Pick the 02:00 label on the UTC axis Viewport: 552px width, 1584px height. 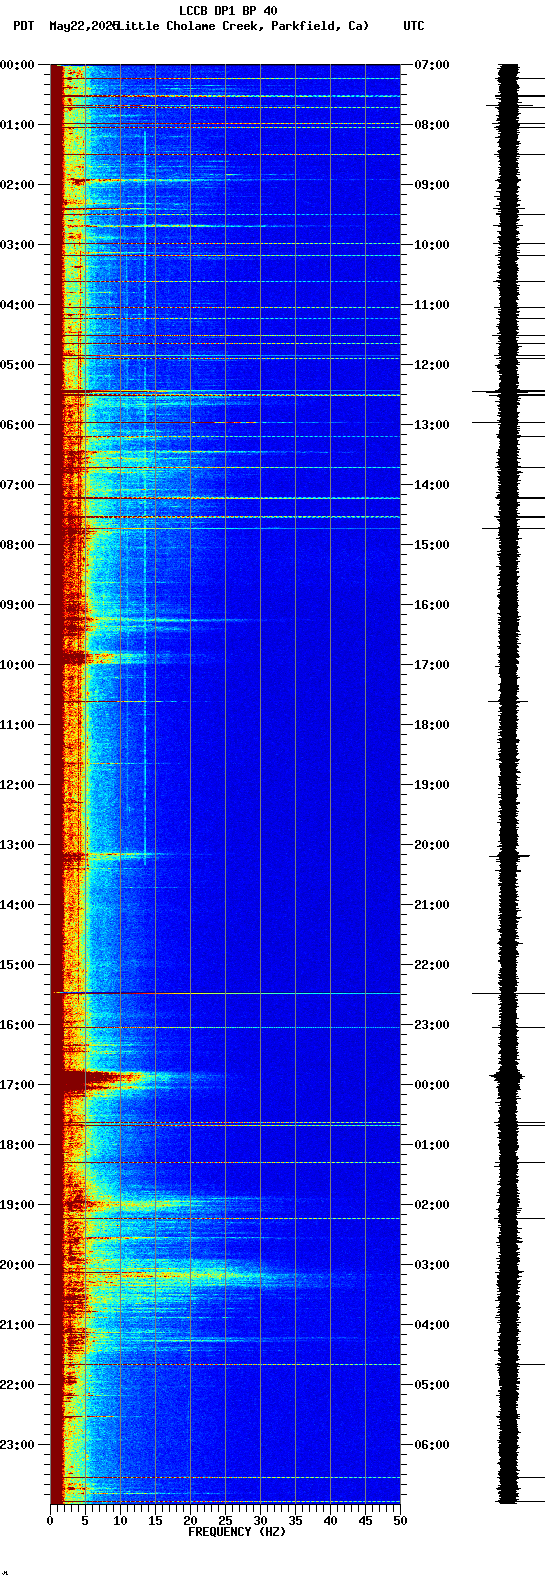pos(432,1205)
